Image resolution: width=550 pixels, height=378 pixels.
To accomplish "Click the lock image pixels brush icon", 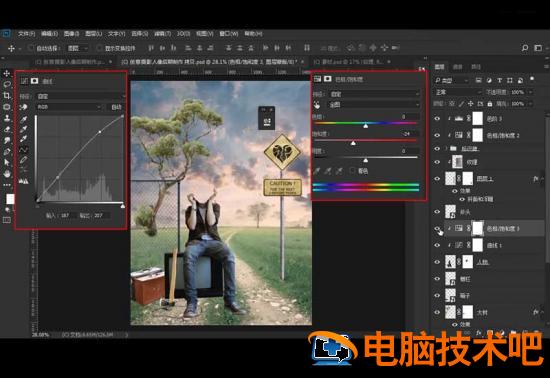I will 461,104.
